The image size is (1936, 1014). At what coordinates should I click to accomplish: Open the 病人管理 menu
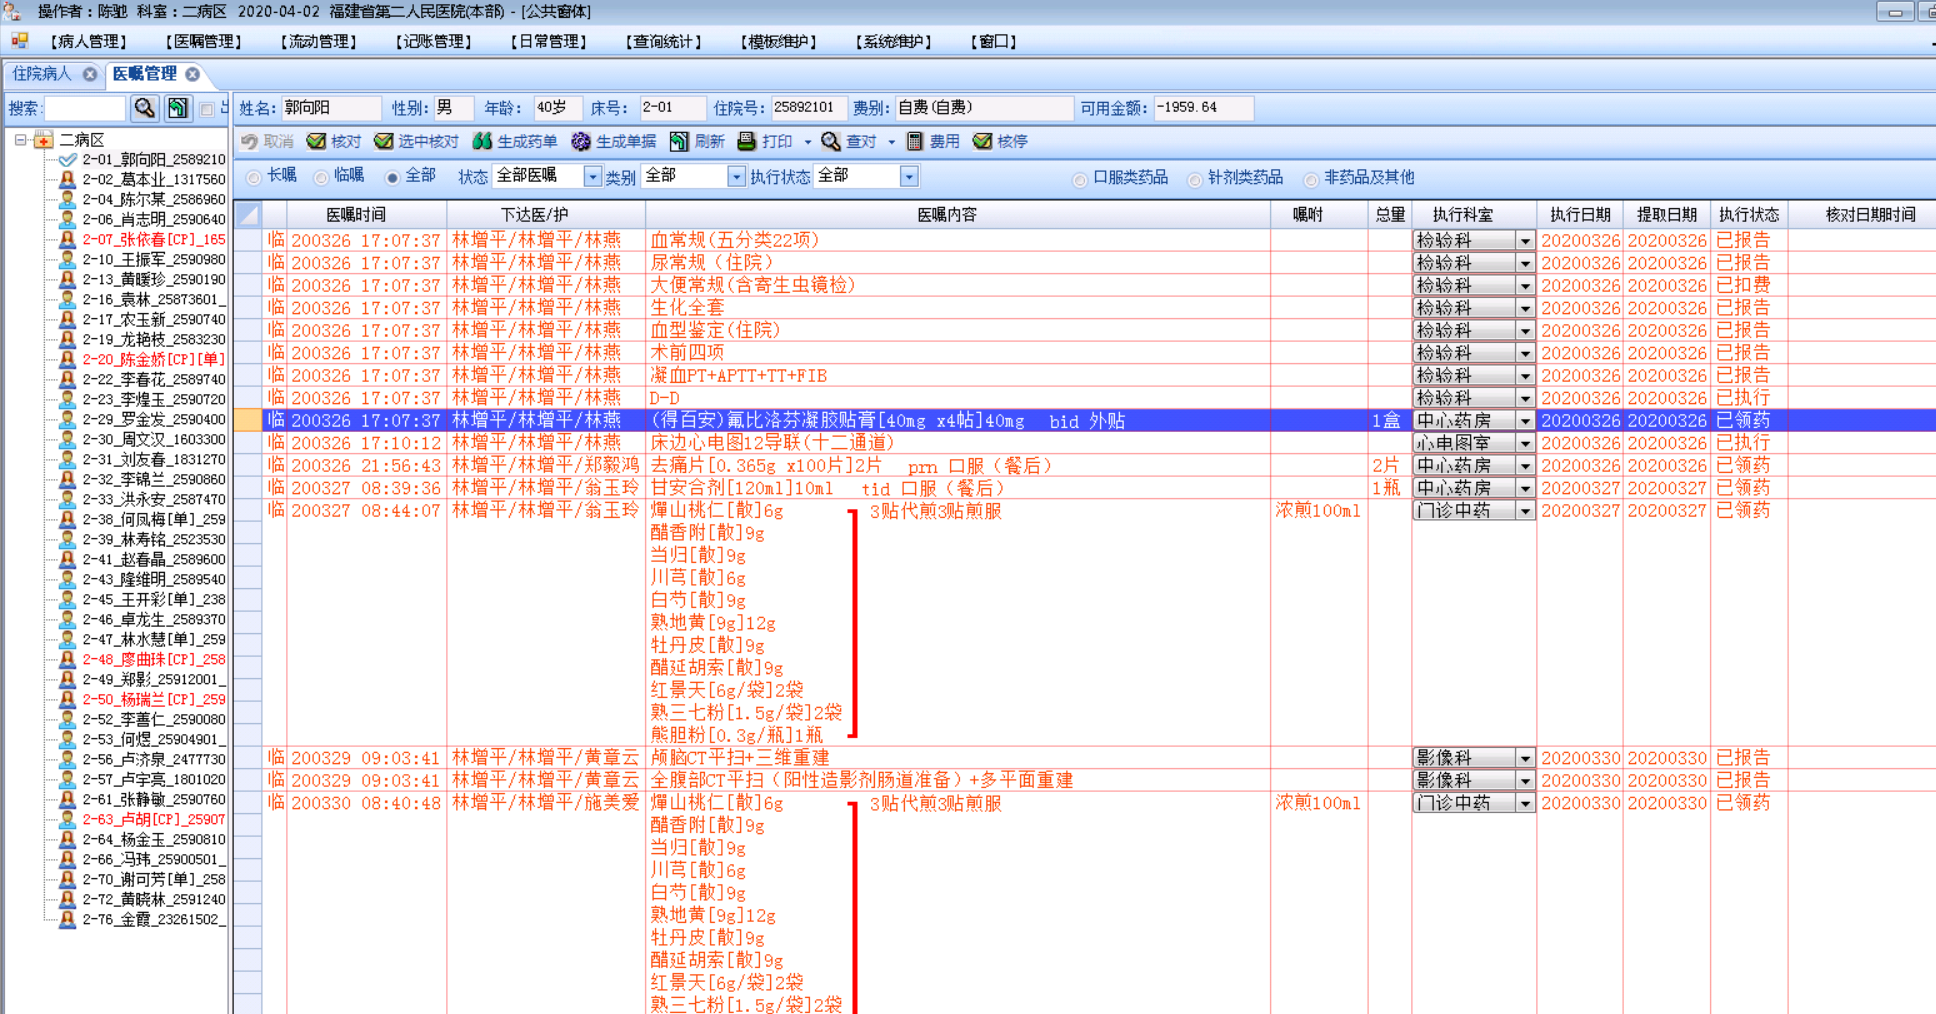tap(89, 42)
